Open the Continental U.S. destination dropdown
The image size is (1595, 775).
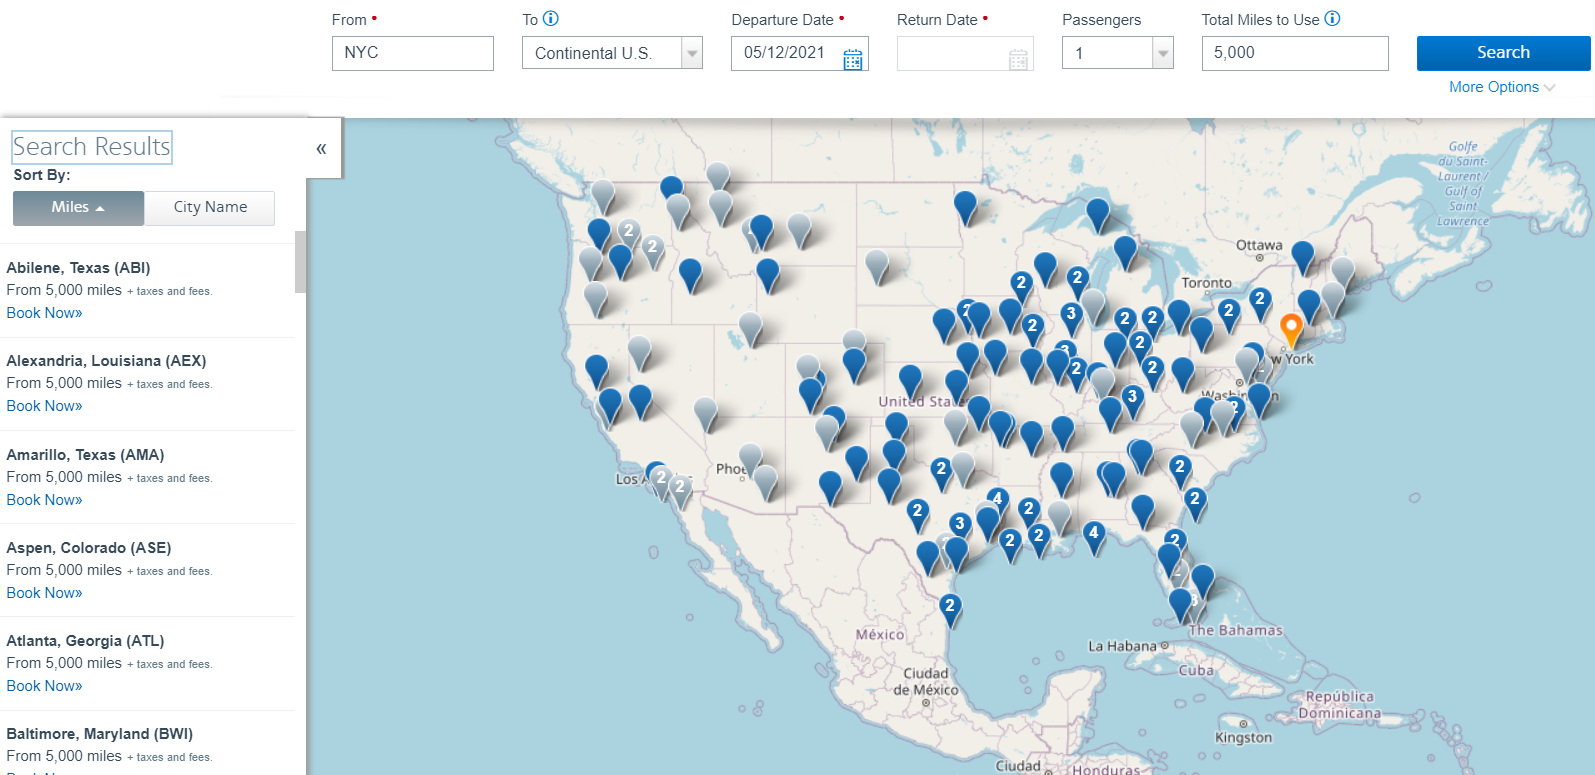(x=691, y=54)
